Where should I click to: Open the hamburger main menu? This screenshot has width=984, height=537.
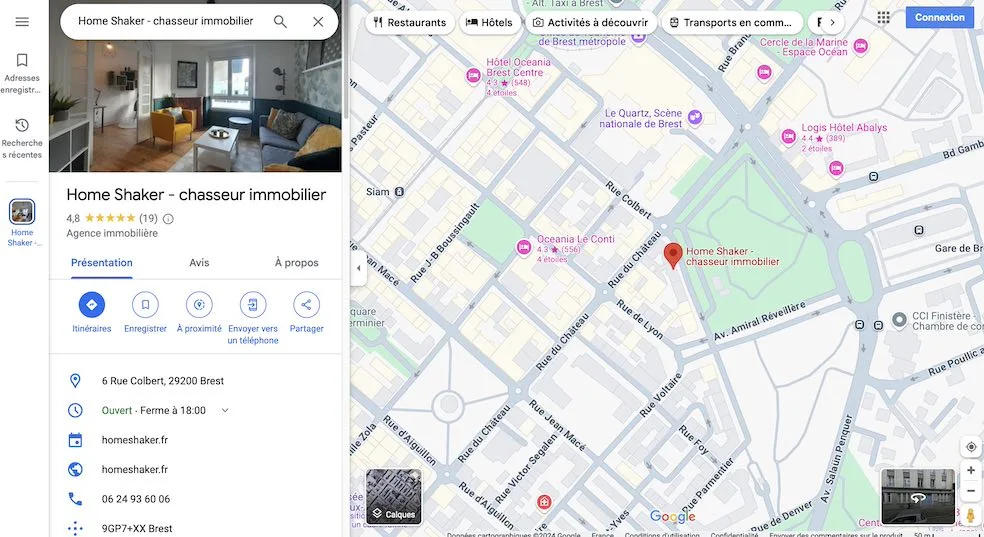[x=22, y=22]
